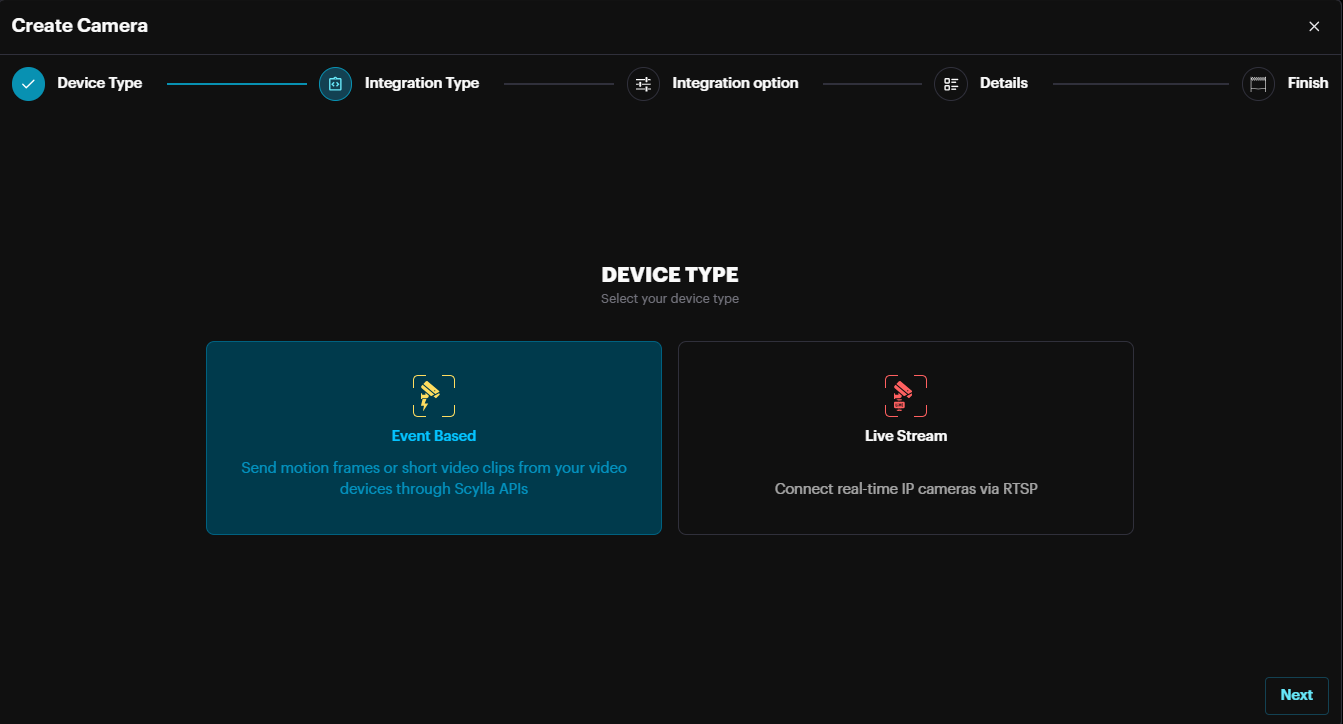This screenshot has width=1343, height=724.
Task: Click the Finish step flag icon
Action: click(1258, 84)
